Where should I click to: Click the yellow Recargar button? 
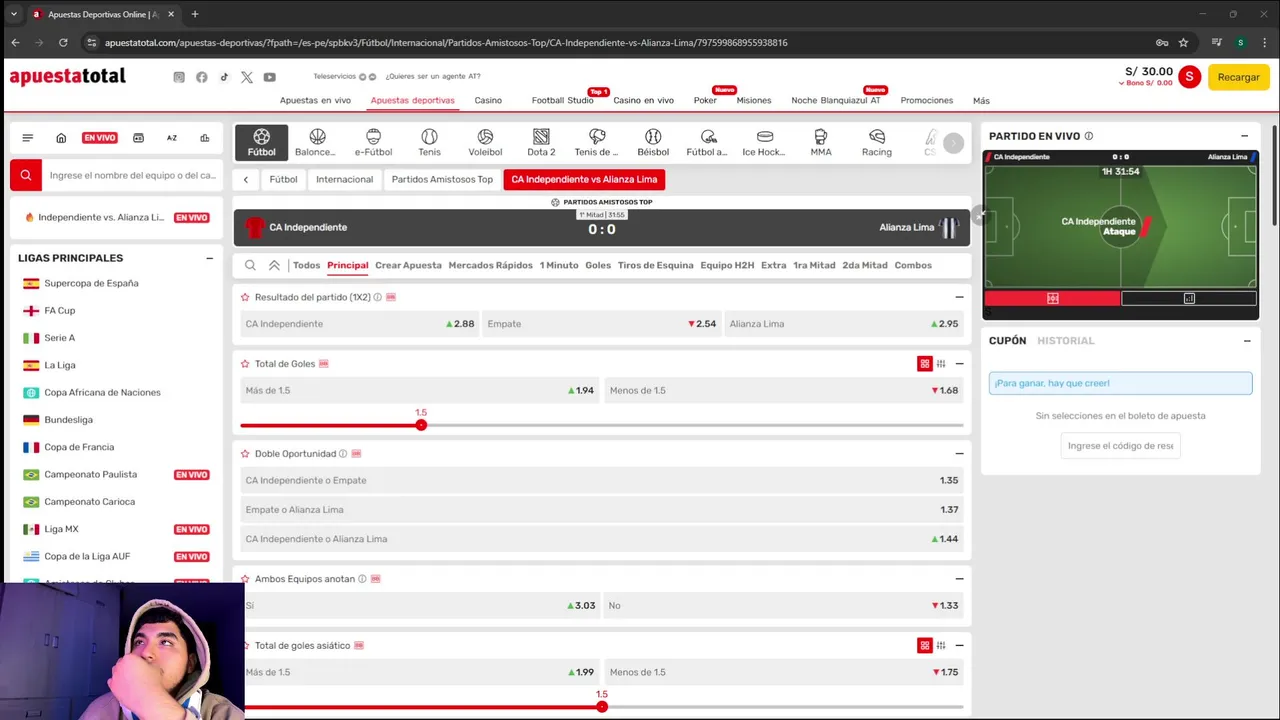point(1239,77)
